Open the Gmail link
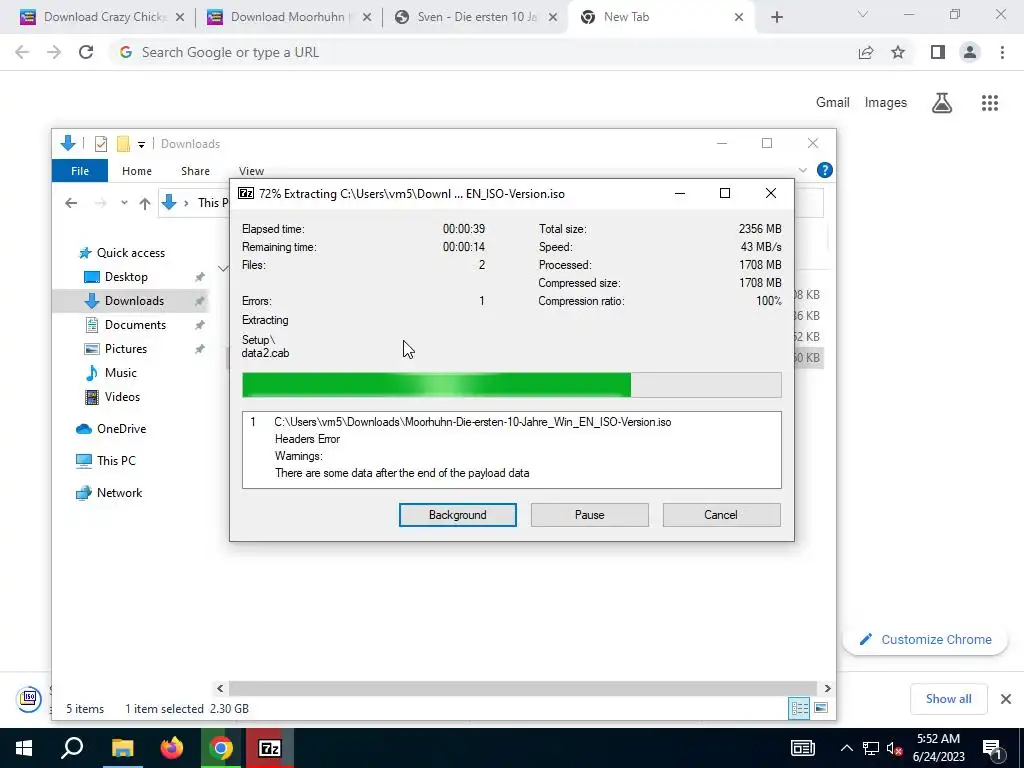Image resolution: width=1024 pixels, height=768 pixels. click(833, 103)
